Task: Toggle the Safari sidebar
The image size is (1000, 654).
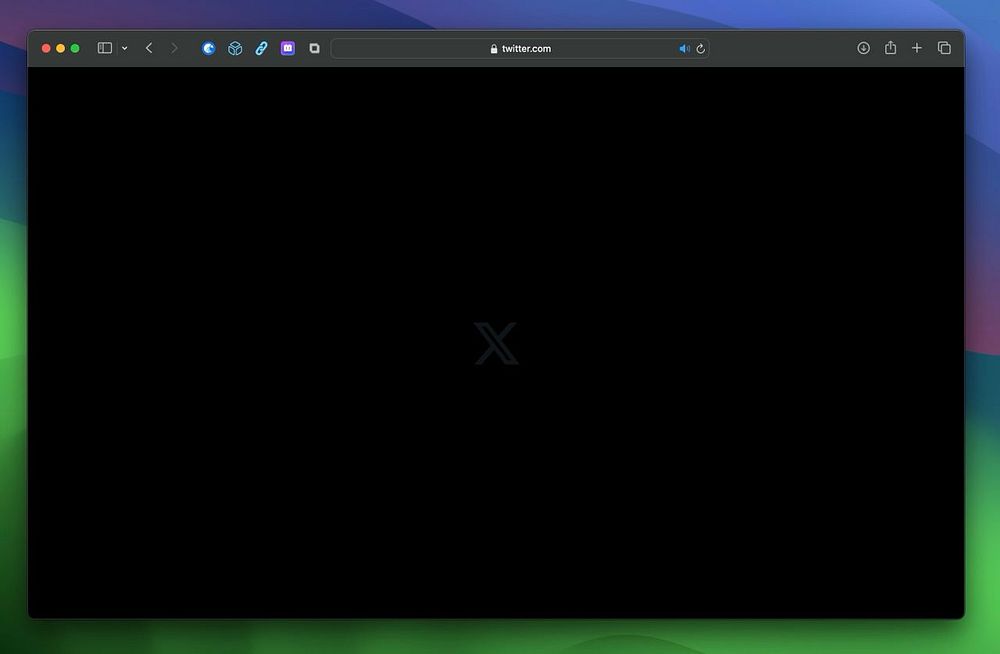Action: coord(105,48)
